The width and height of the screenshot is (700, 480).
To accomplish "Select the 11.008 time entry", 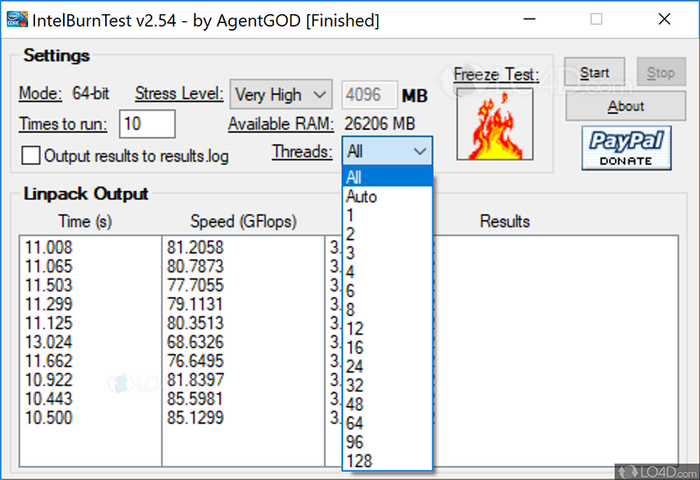I will pyautogui.click(x=48, y=247).
